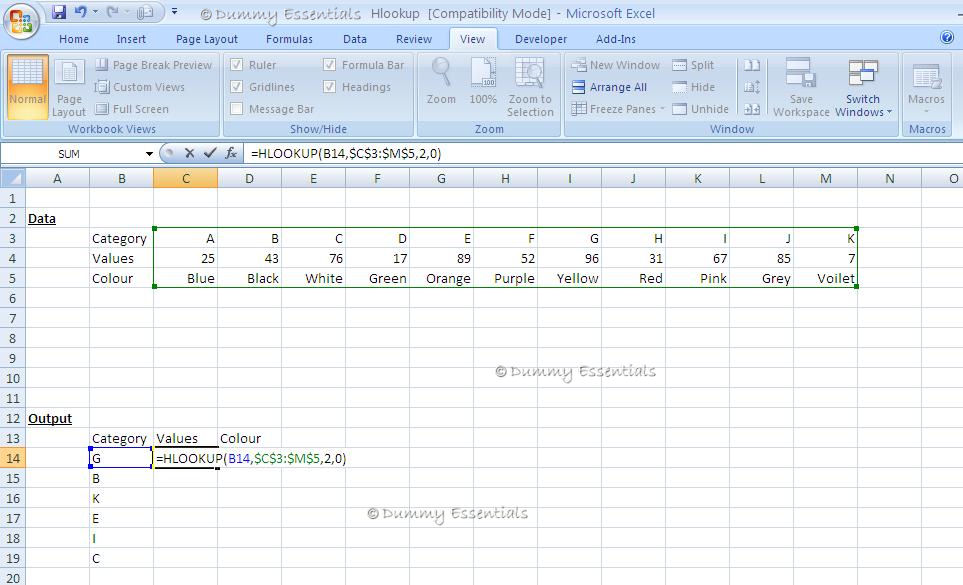Open the Home tab
The image size is (963, 585).
(74, 39)
